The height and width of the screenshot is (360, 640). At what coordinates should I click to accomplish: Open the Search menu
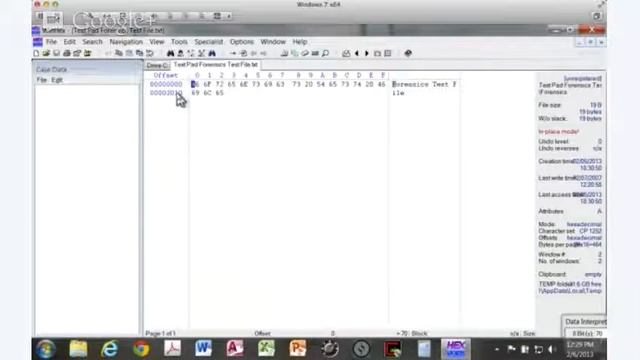click(x=93, y=42)
